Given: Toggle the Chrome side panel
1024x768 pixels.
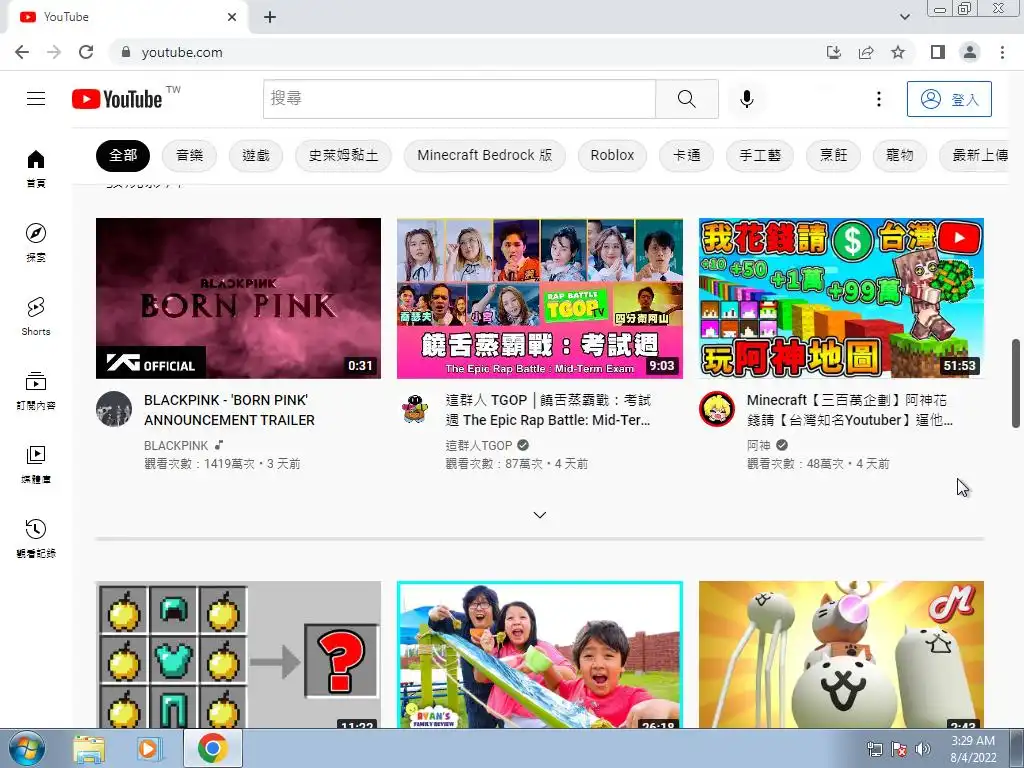Looking at the screenshot, I should pos(938,52).
